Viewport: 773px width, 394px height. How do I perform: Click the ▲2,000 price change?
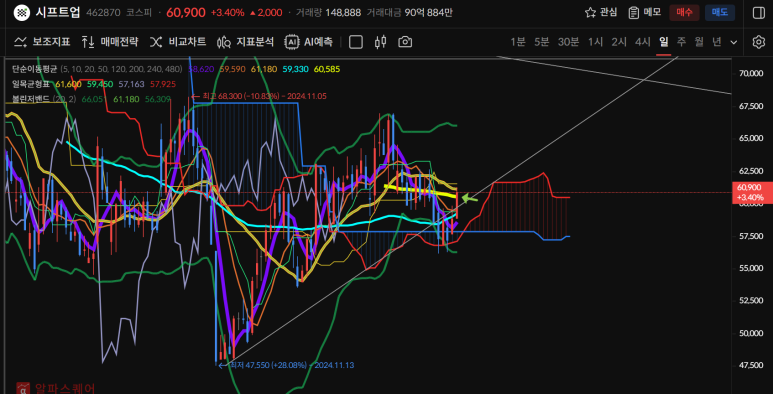266,13
